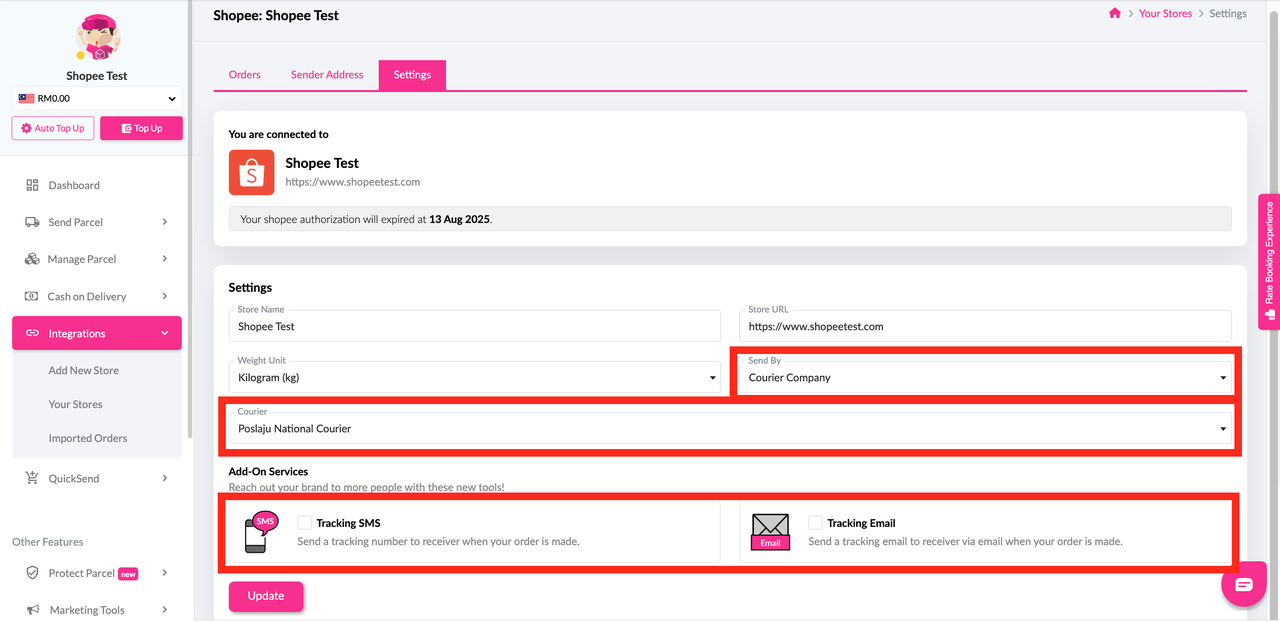
Task: Click the Store Name input field
Action: [x=474, y=326]
